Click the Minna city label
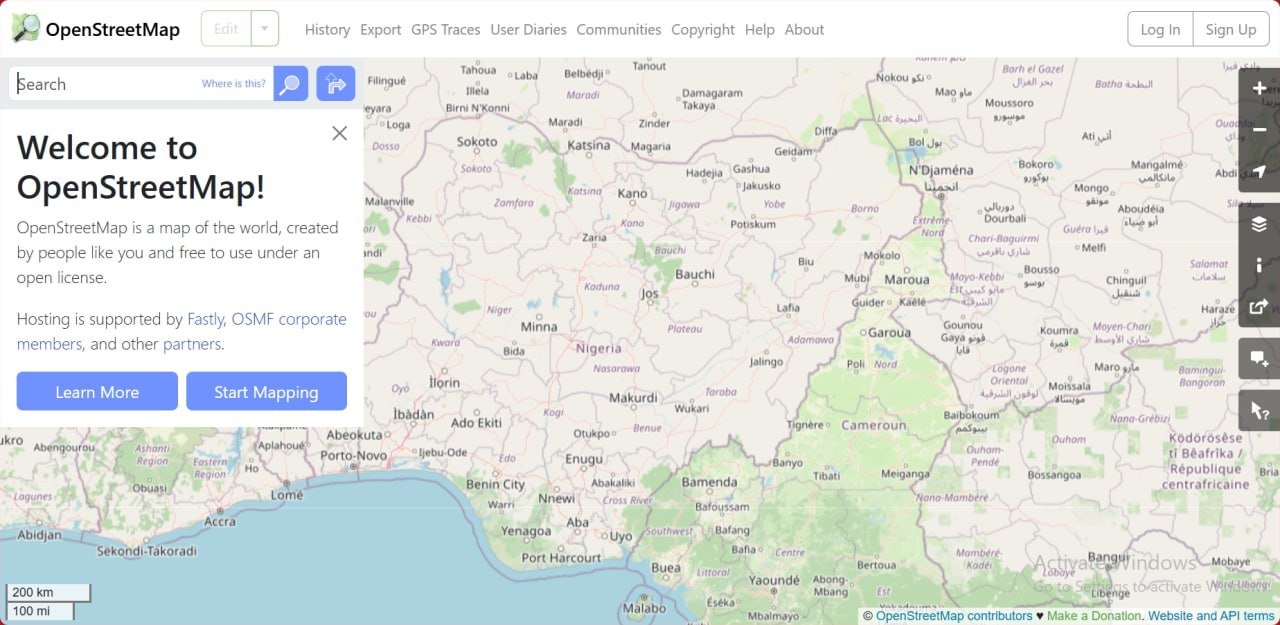This screenshot has width=1280, height=625. [539, 326]
